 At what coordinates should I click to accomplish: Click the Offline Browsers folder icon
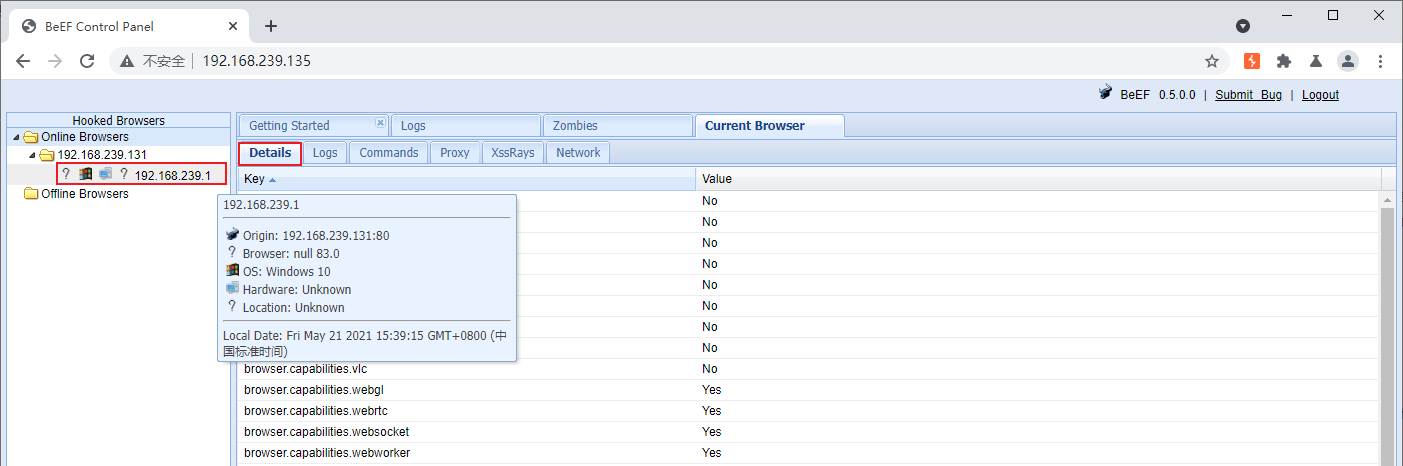[x=31, y=194]
